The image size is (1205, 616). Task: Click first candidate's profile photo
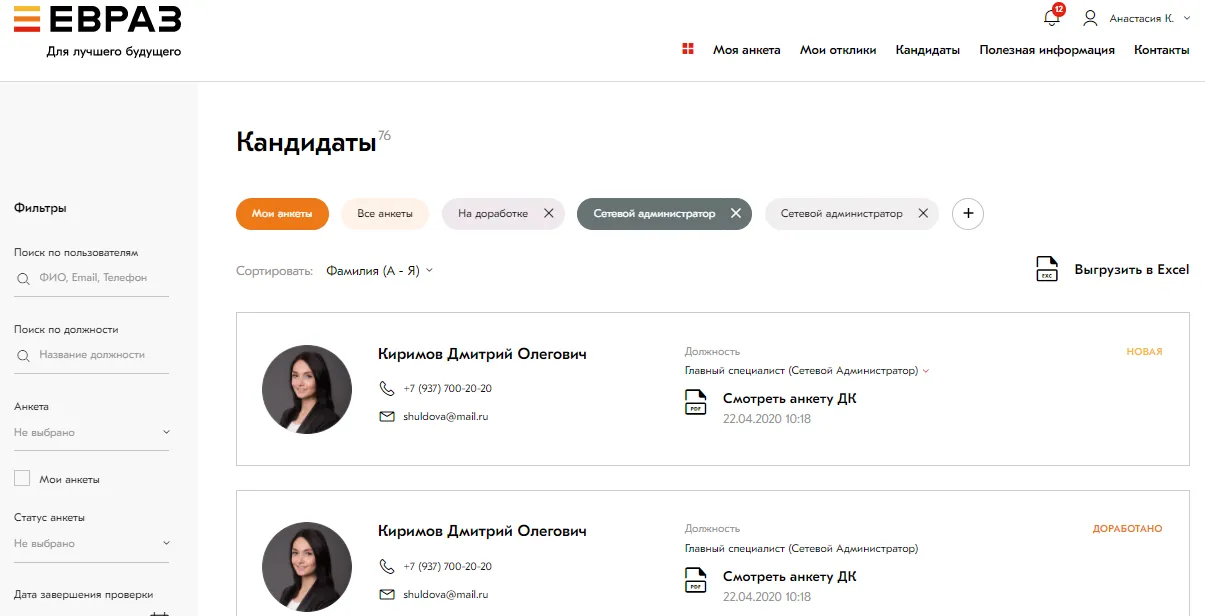(307, 389)
